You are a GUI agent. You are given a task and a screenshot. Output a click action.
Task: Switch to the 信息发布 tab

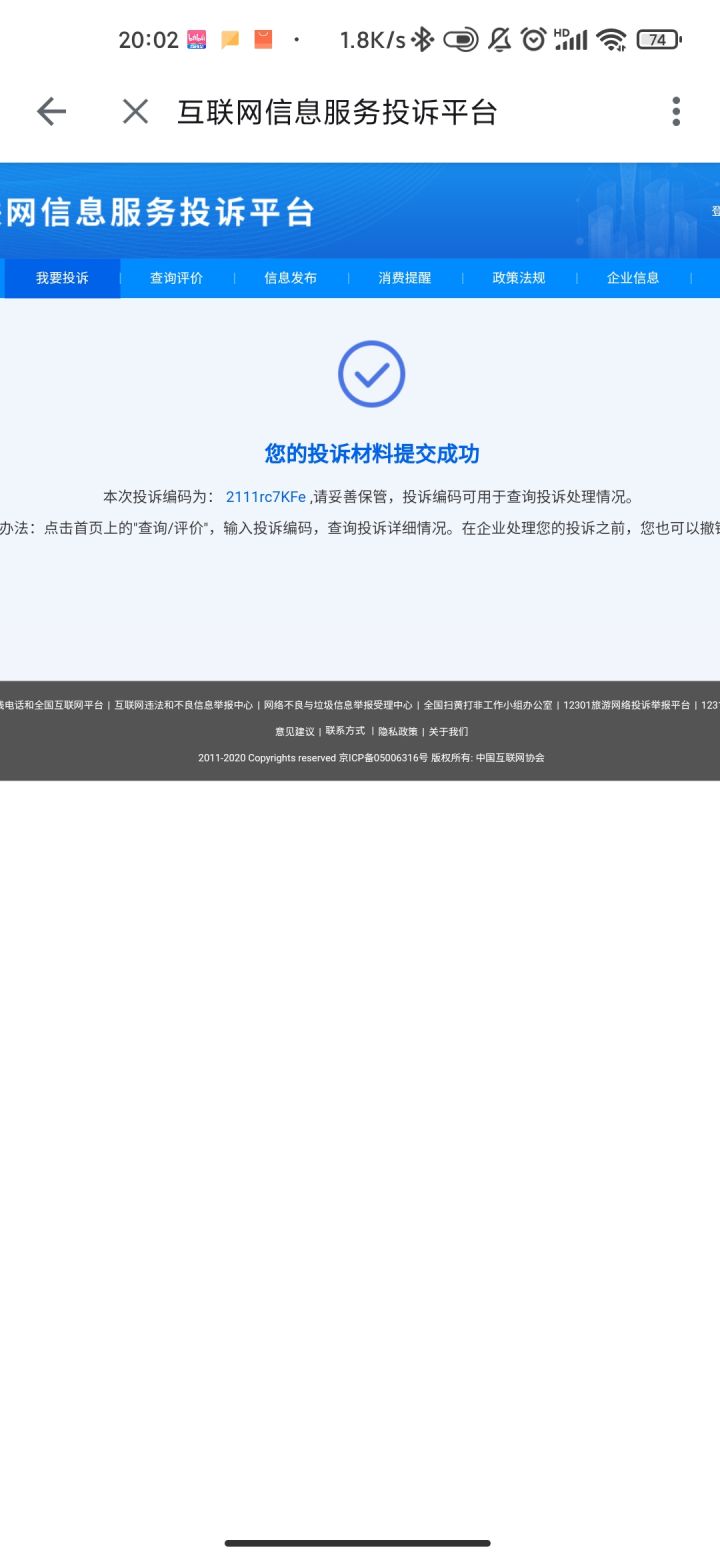click(x=290, y=278)
